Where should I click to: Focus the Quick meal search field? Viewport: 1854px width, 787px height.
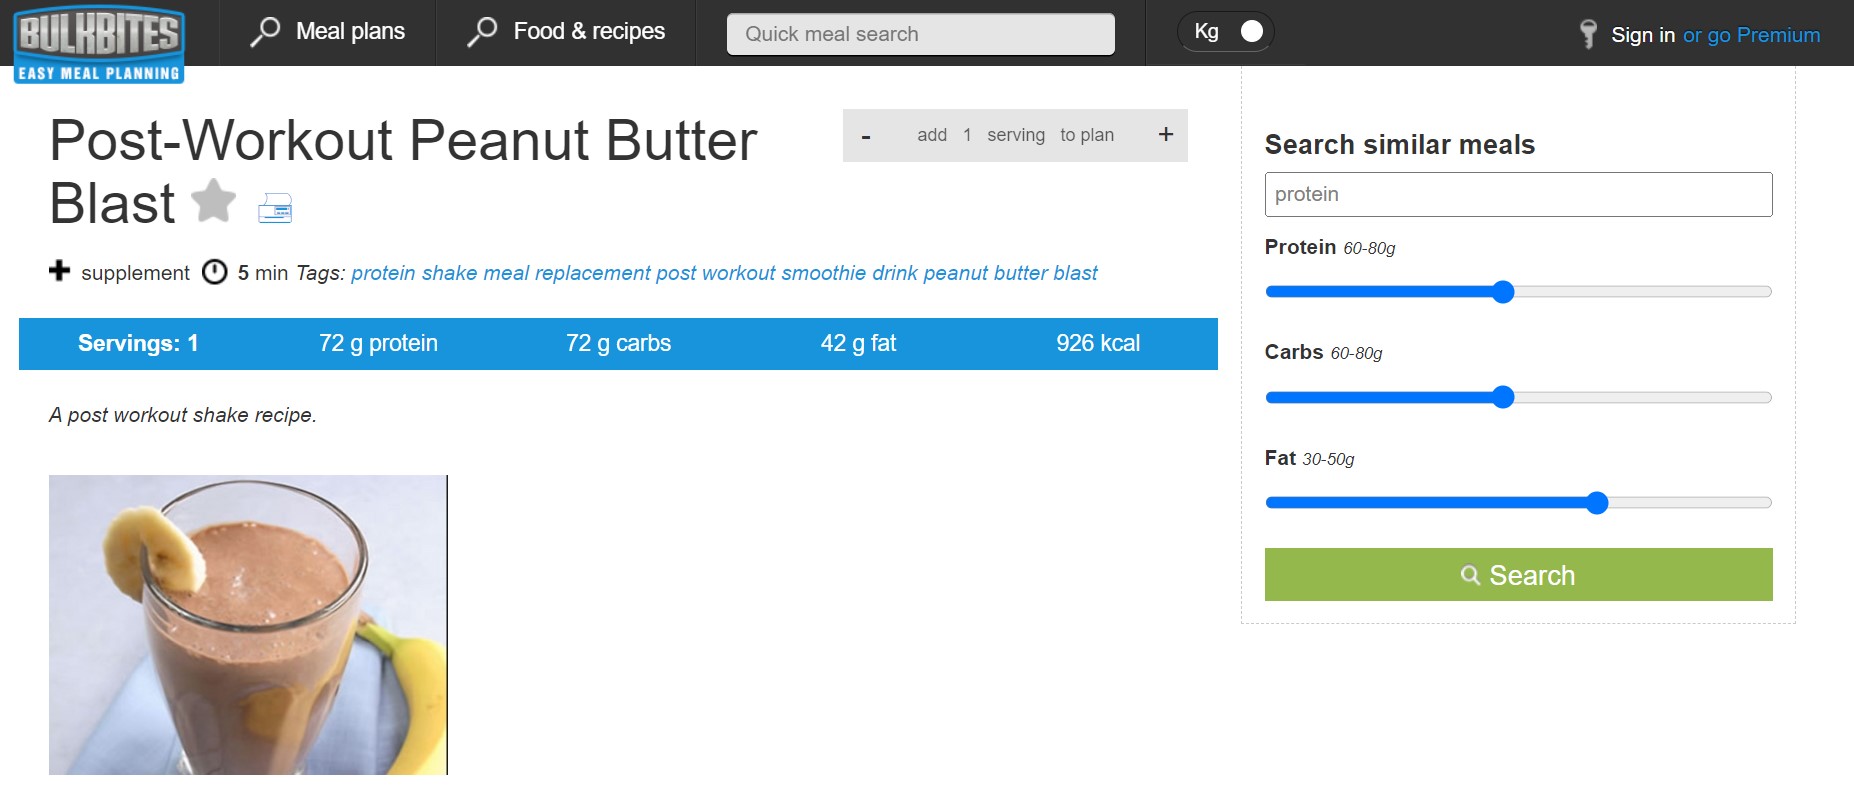coord(920,34)
